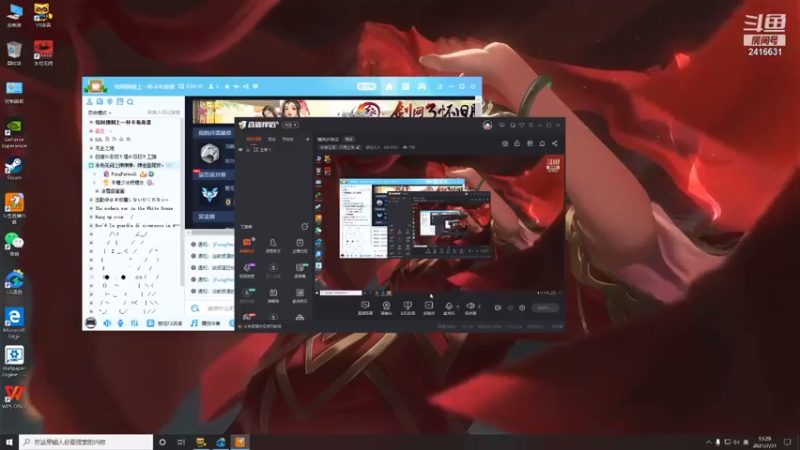Click the Windows Start button
This screenshot has width=800, height=450.
coord(9,442)
